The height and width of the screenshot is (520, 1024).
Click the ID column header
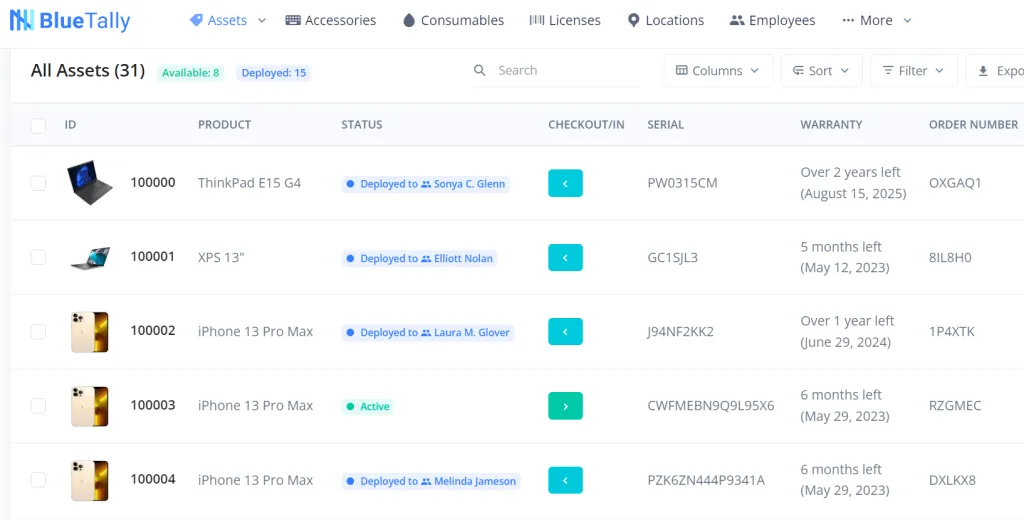coord(71,125)
